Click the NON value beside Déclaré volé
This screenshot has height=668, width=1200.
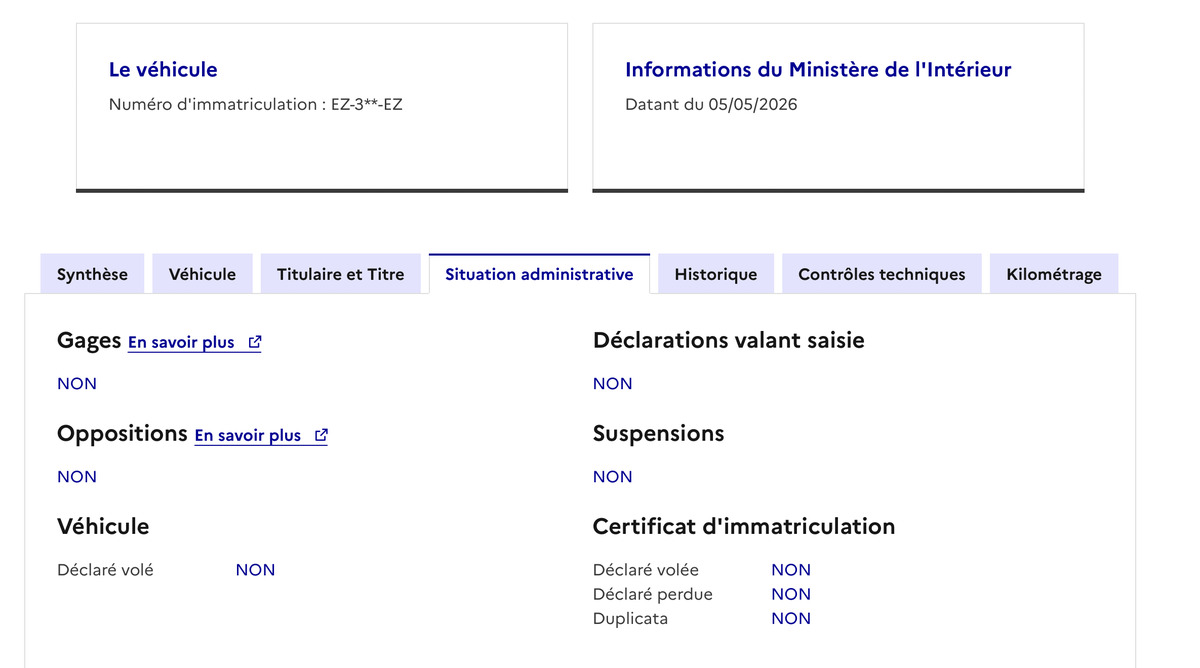pyautogui.click(x=256, y=570)
